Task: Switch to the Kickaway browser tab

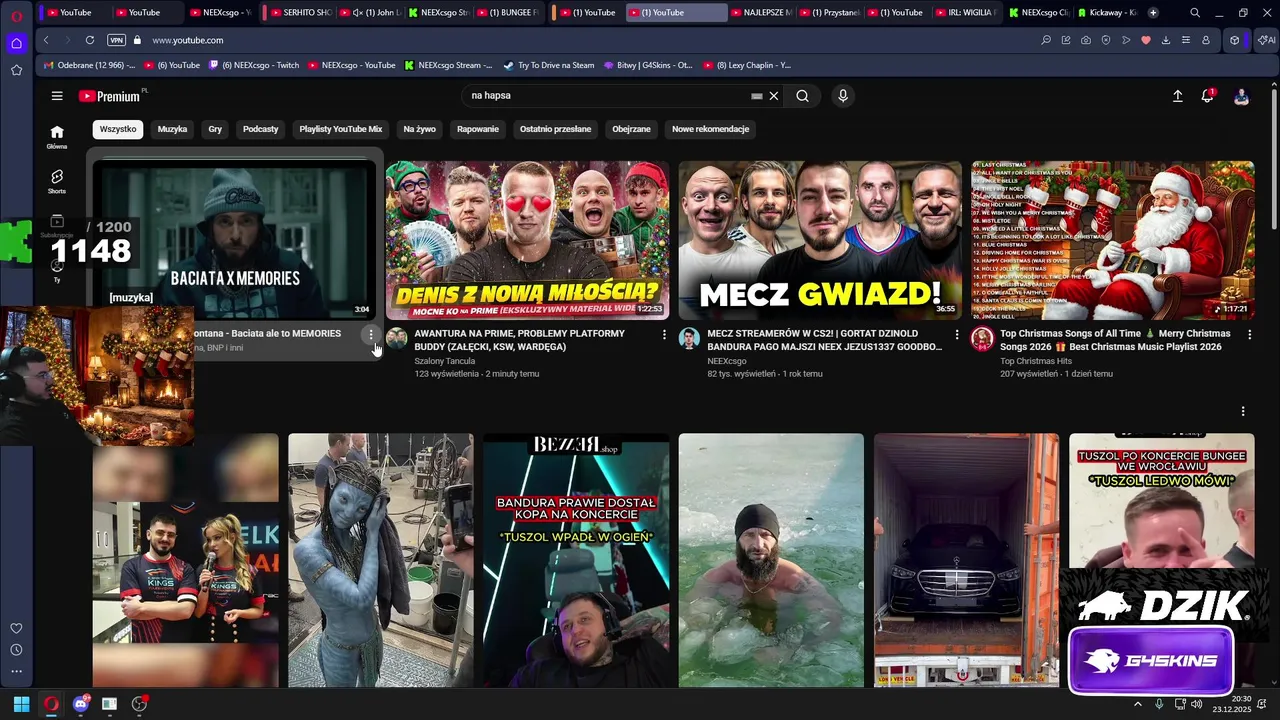Action: pos(1106,12)
